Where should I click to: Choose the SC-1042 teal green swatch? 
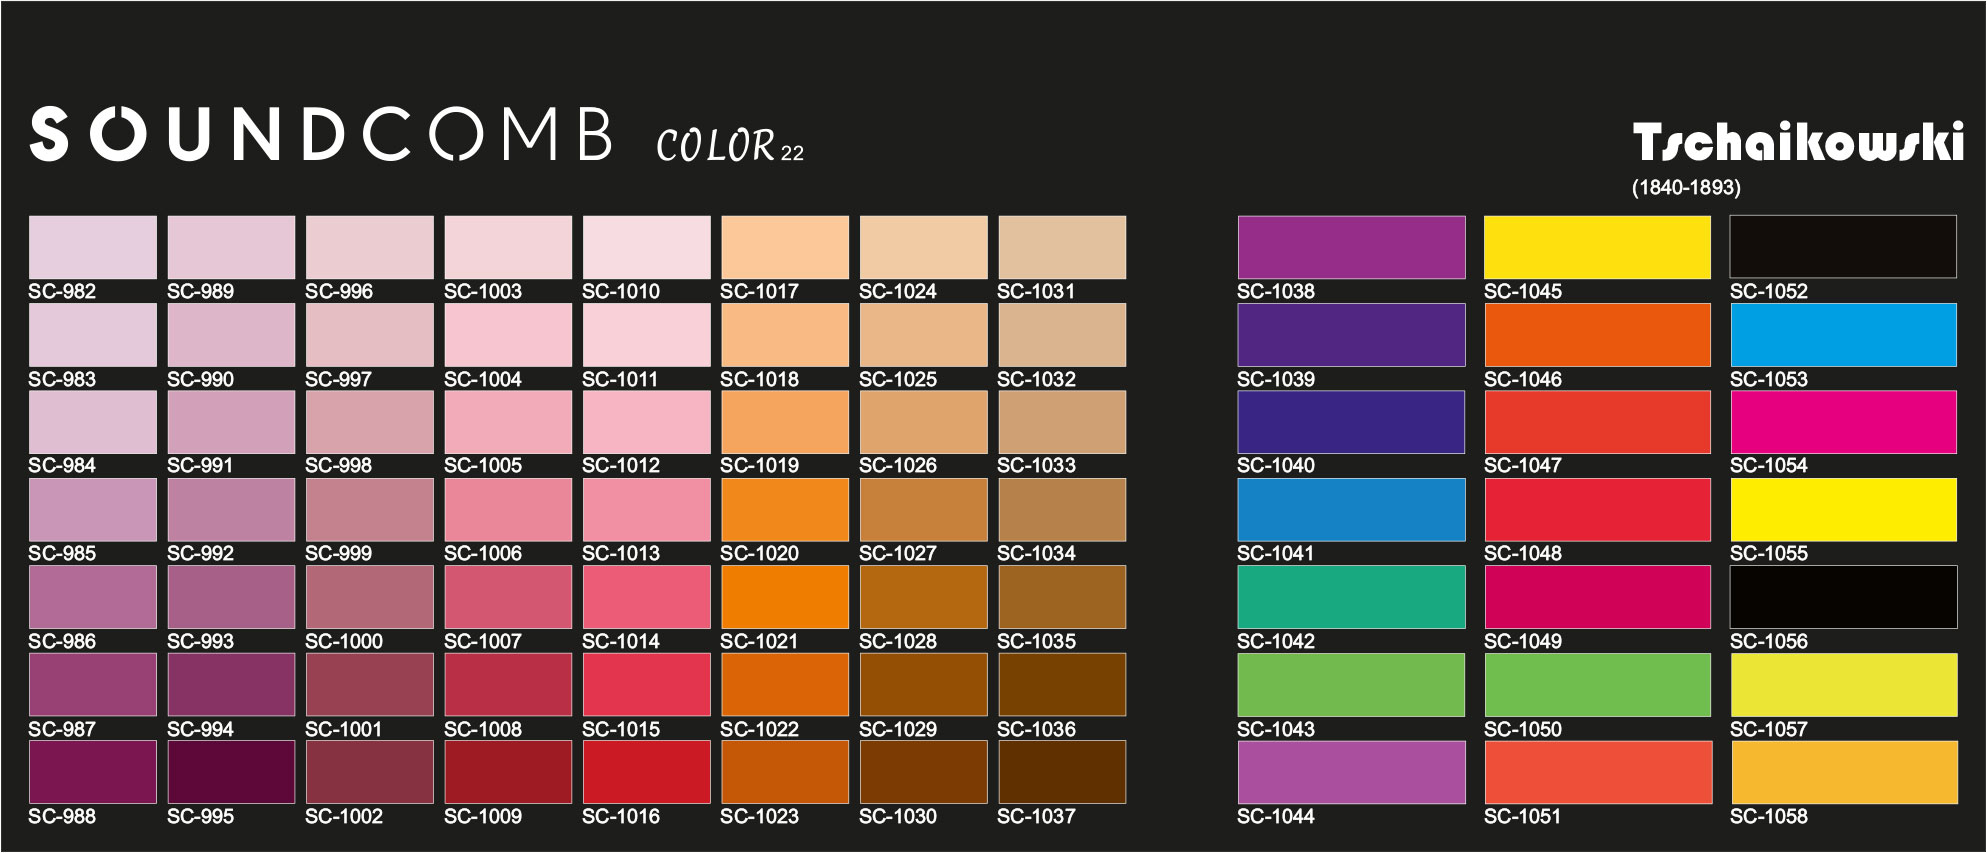point(1352,597)
